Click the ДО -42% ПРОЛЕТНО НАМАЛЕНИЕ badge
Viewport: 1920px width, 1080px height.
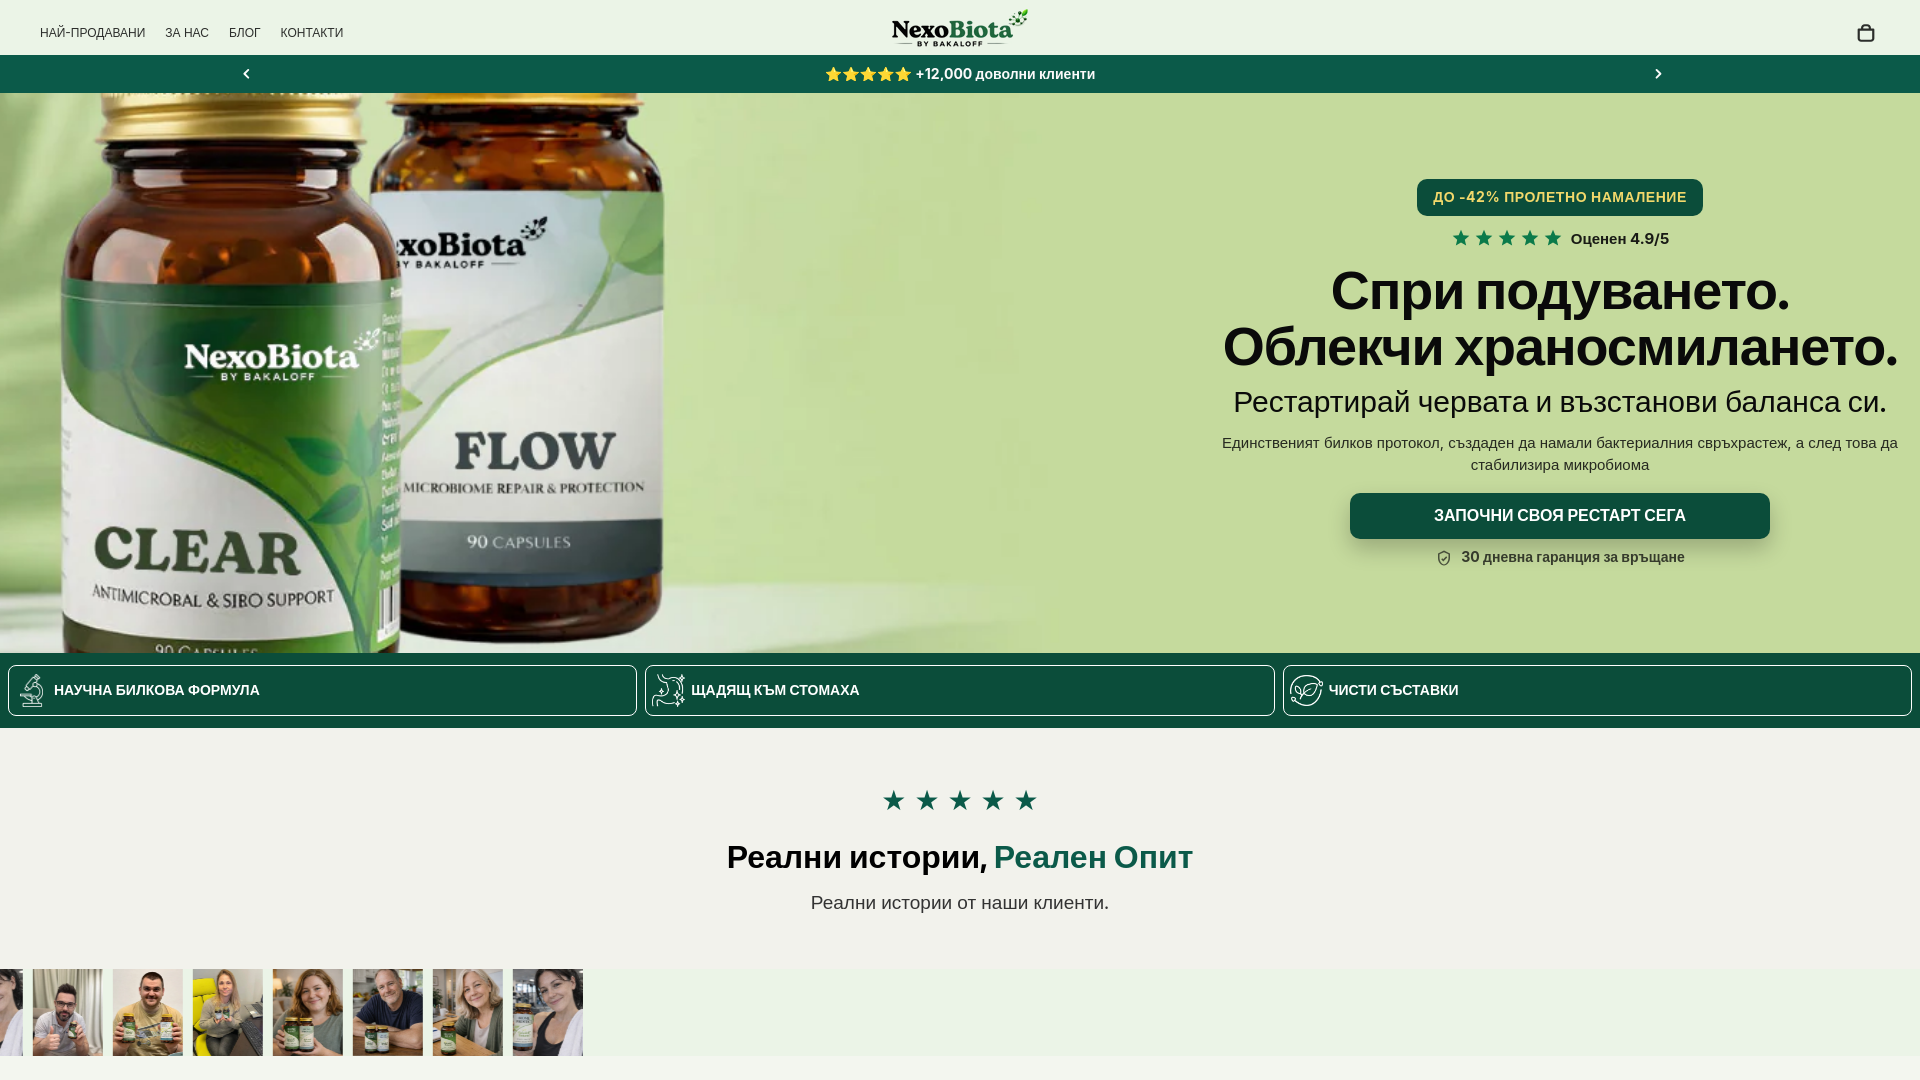point(1559,197)
